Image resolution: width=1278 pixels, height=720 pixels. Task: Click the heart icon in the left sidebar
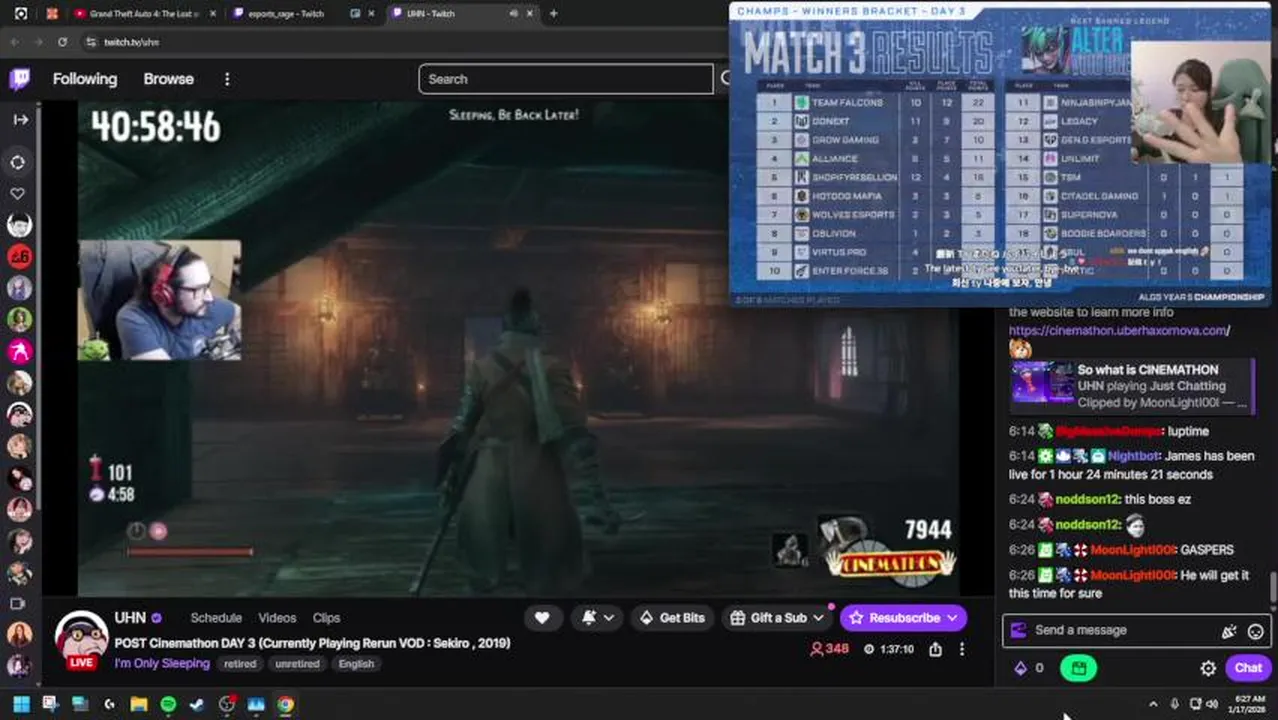tap(18, 193)
